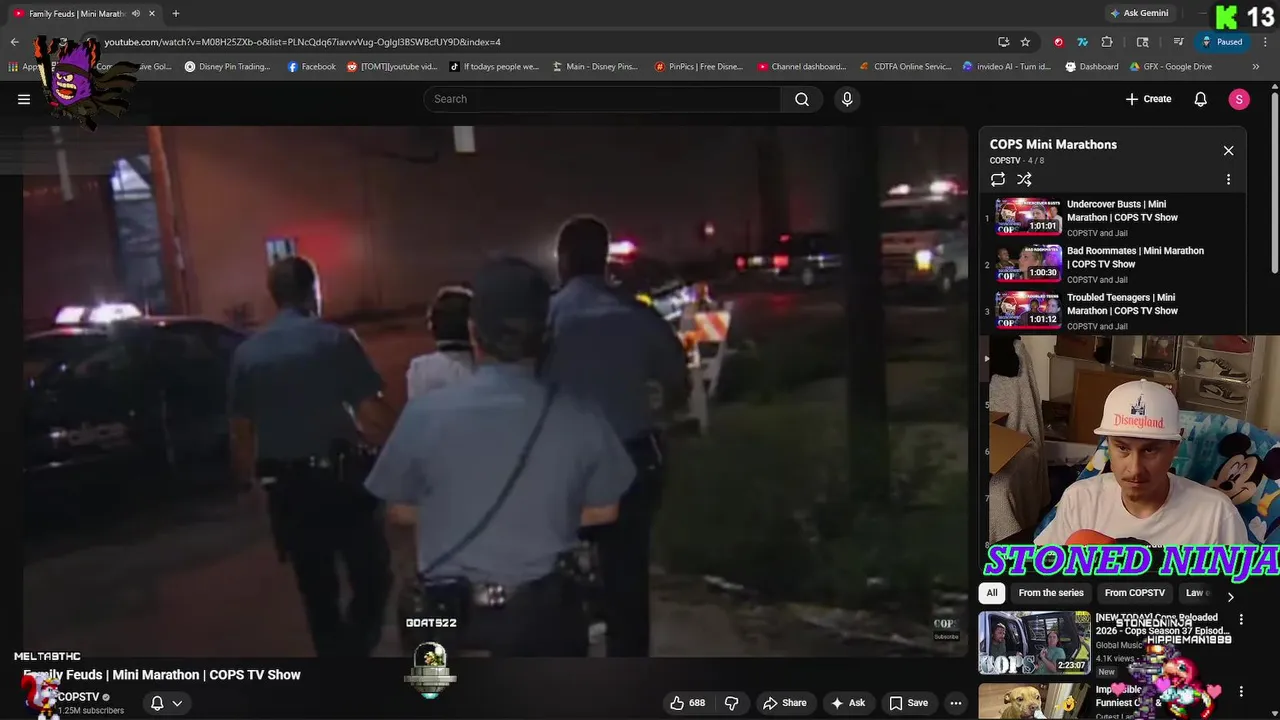Open the Extensions puzzle icon
The image size is (1280, 720).
tap(1107, 42)
